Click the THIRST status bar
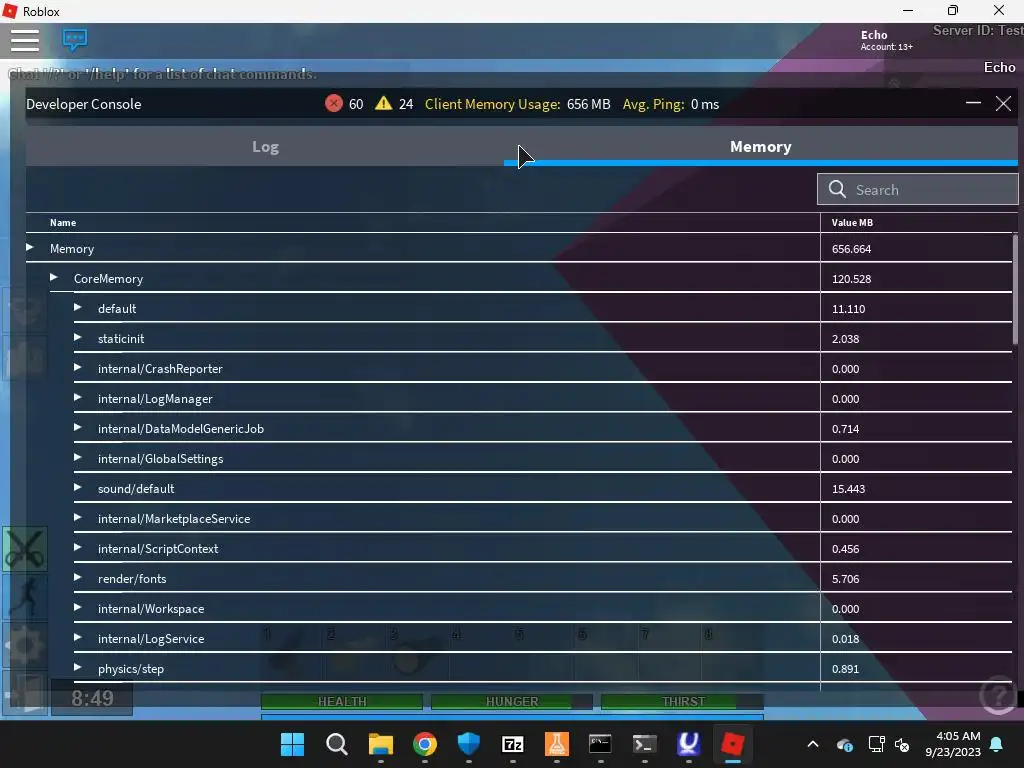This screenshot has width=1024, height=768. point(682,701)
